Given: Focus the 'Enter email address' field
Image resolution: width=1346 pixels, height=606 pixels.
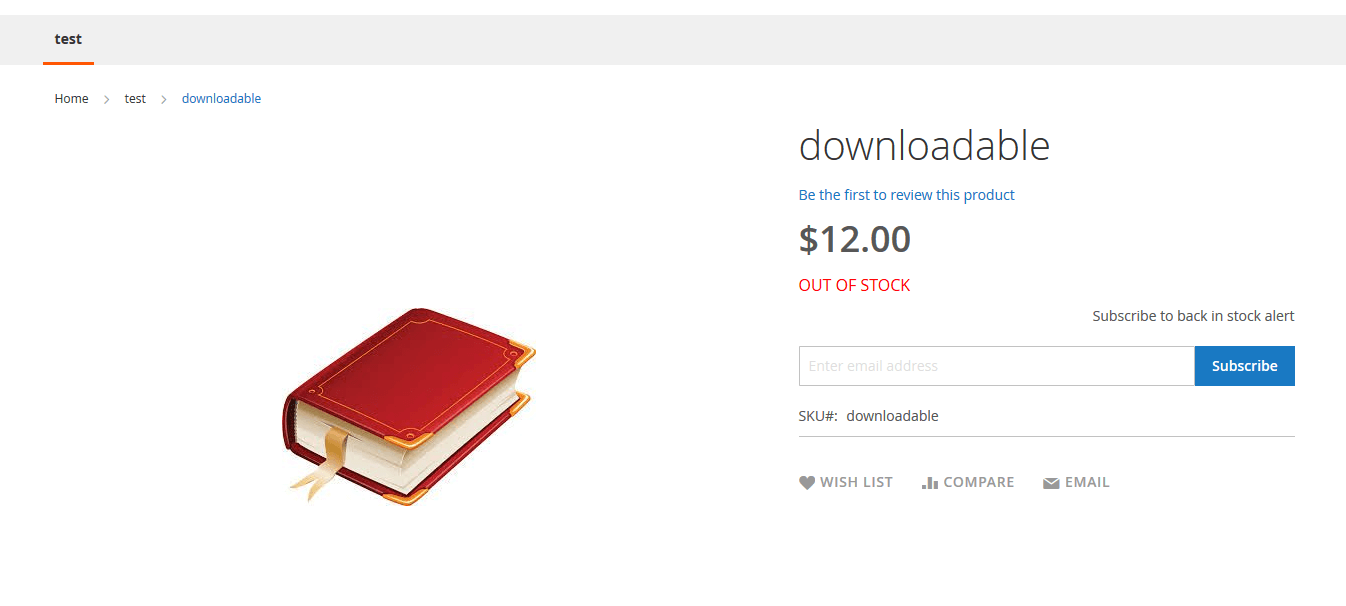Looking at the screenshot, I should click(x=996, y=366).
